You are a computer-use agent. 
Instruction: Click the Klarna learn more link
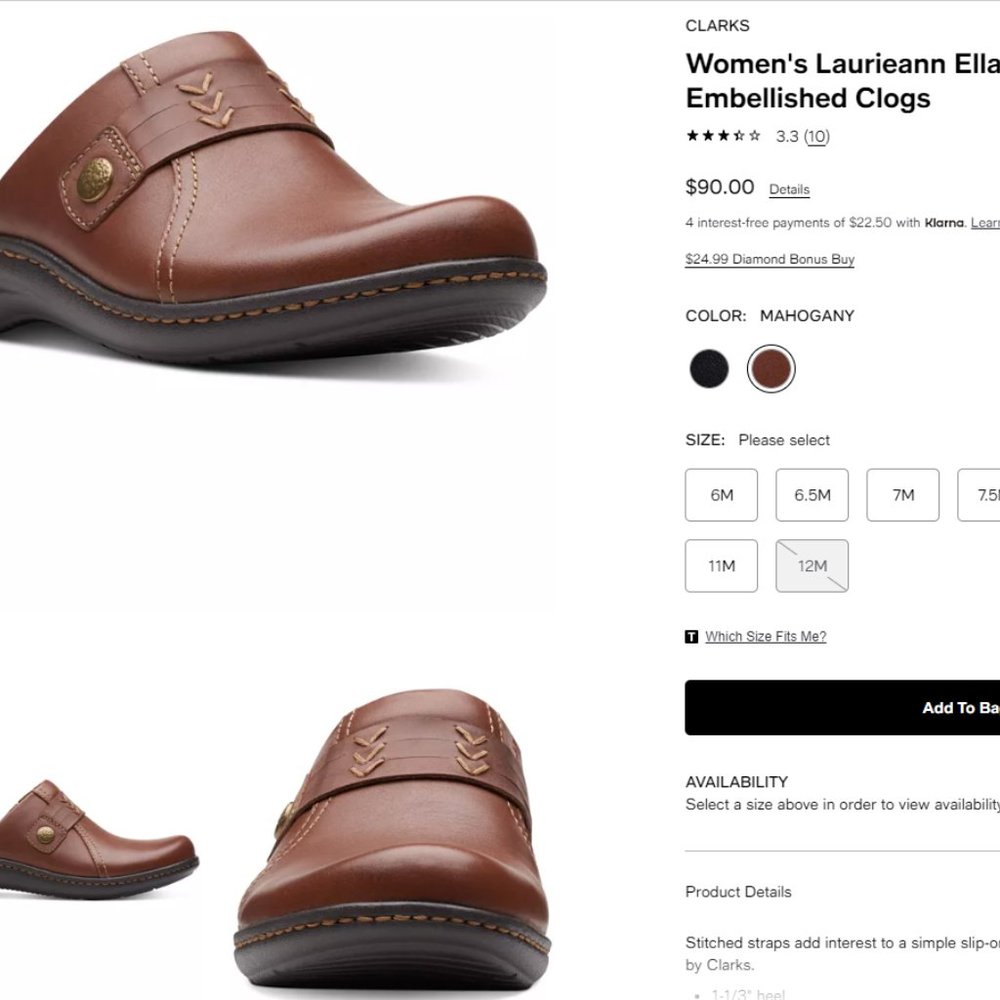(985, 224)
